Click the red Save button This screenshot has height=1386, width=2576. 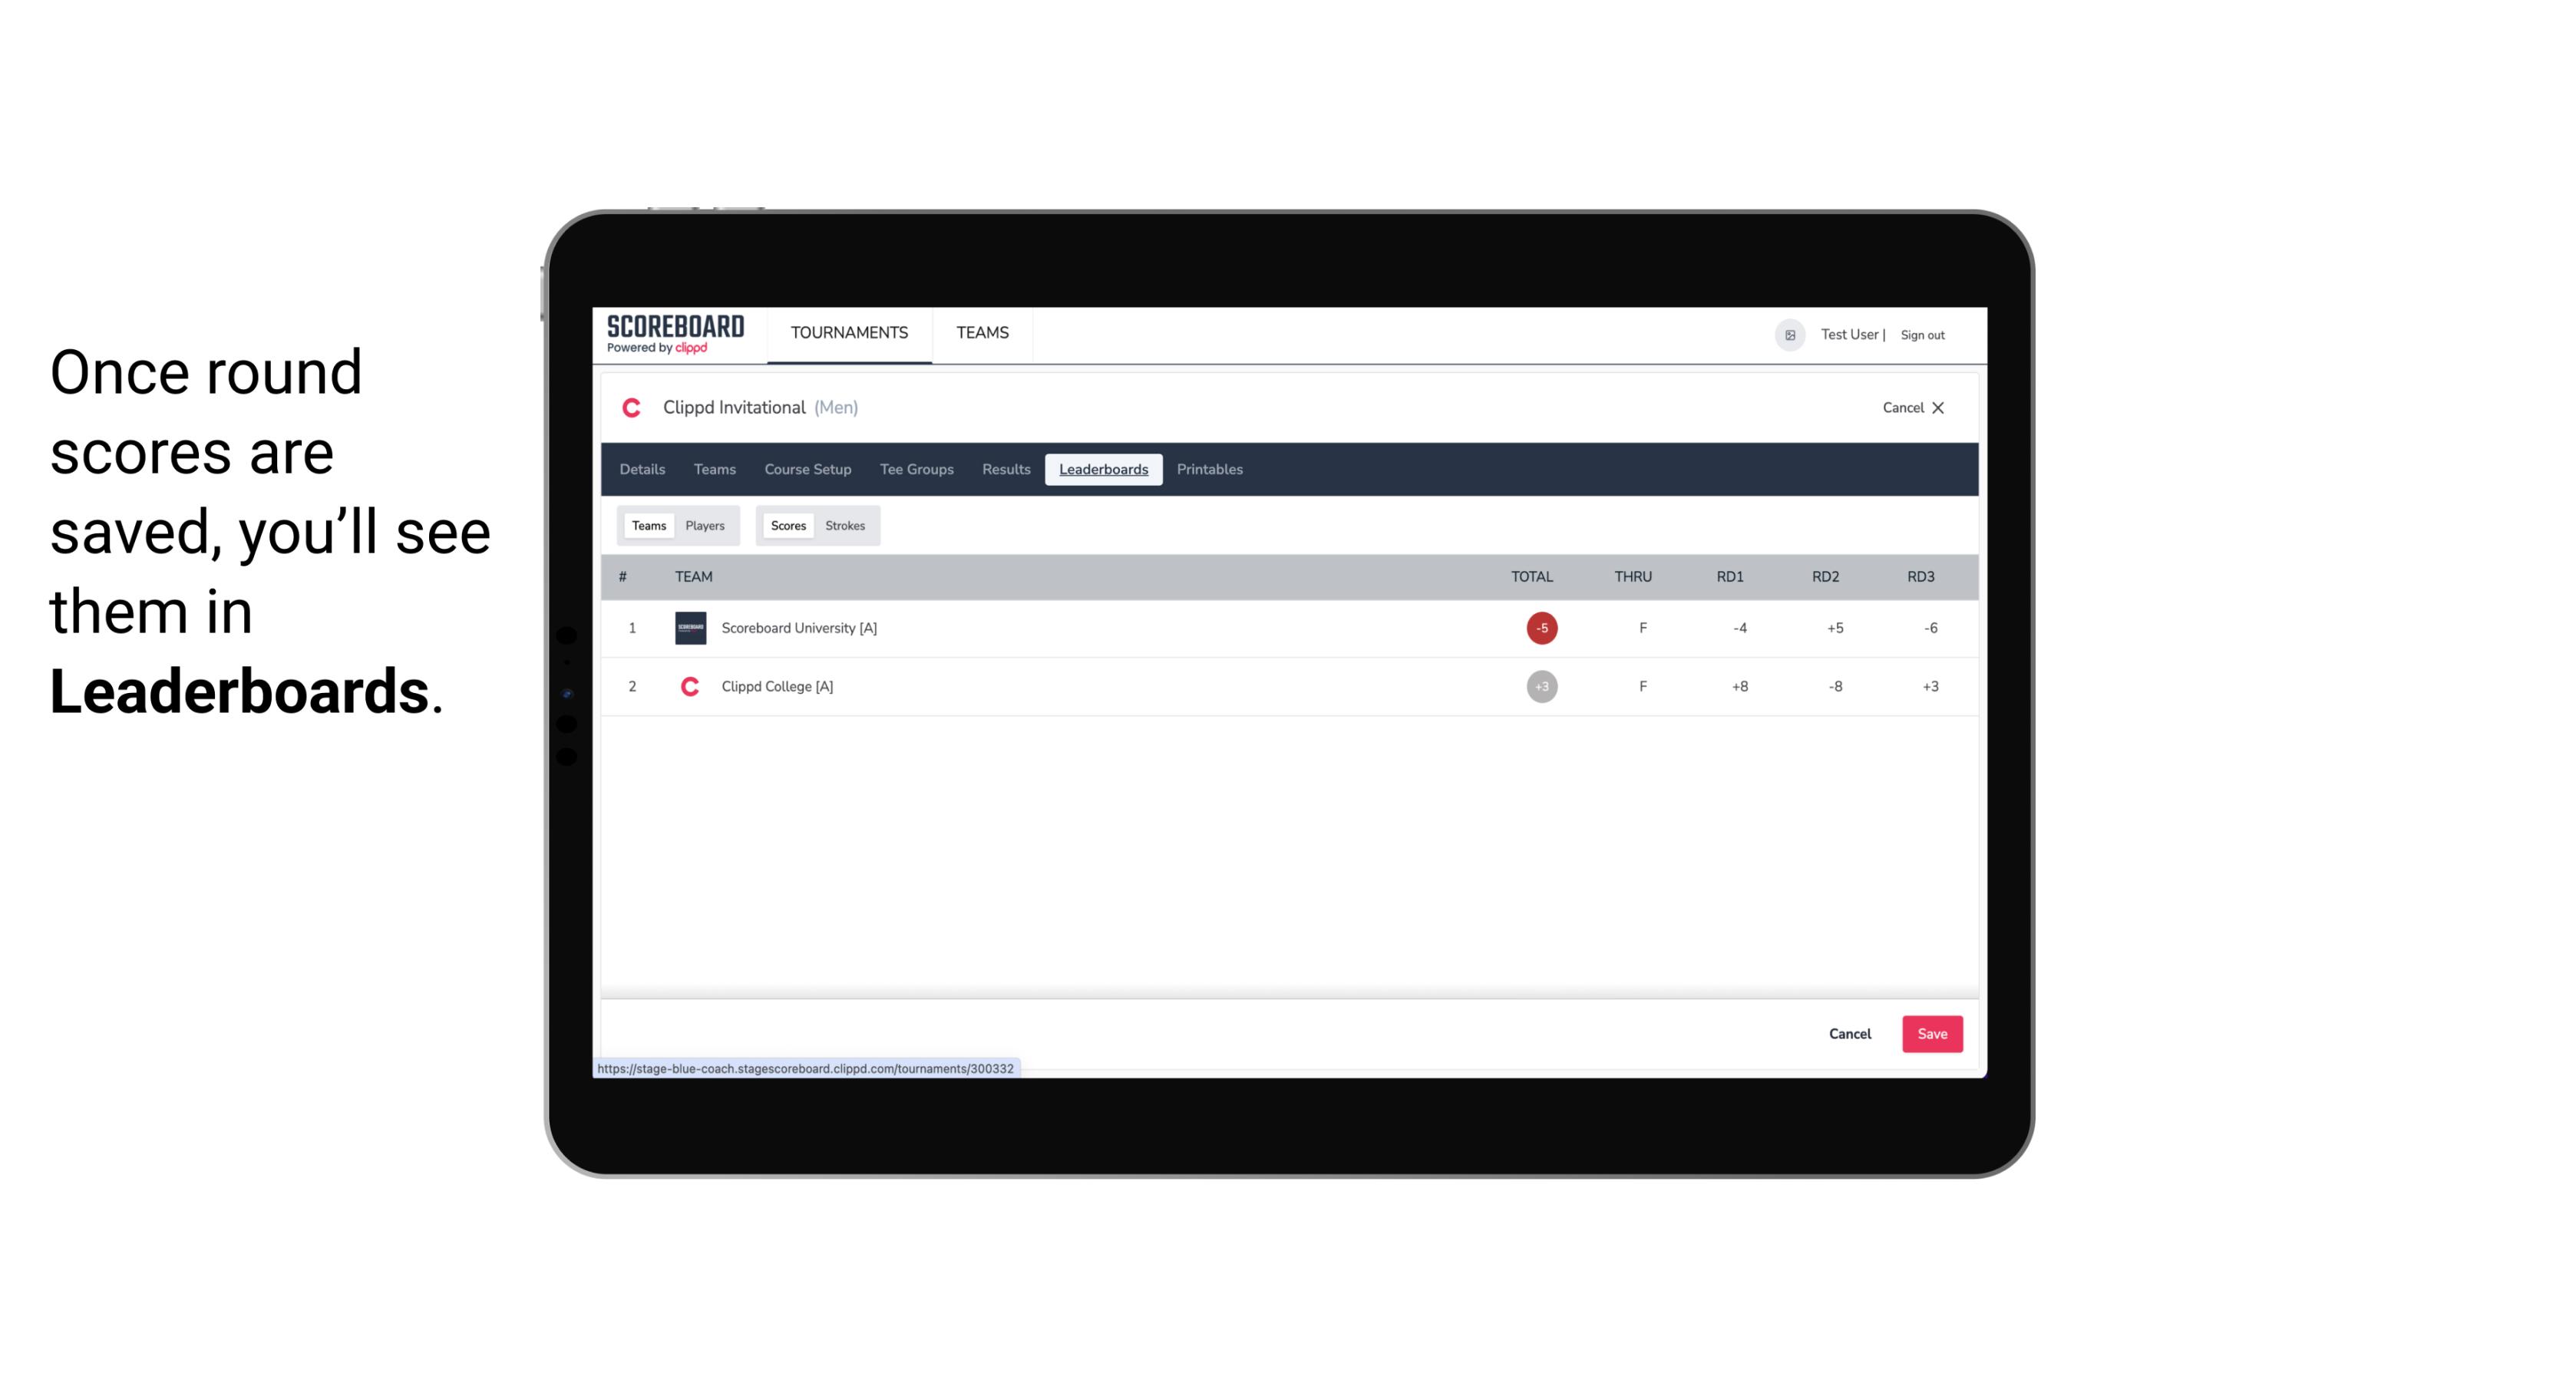pyautogui.click(x=1930, y=1033)
